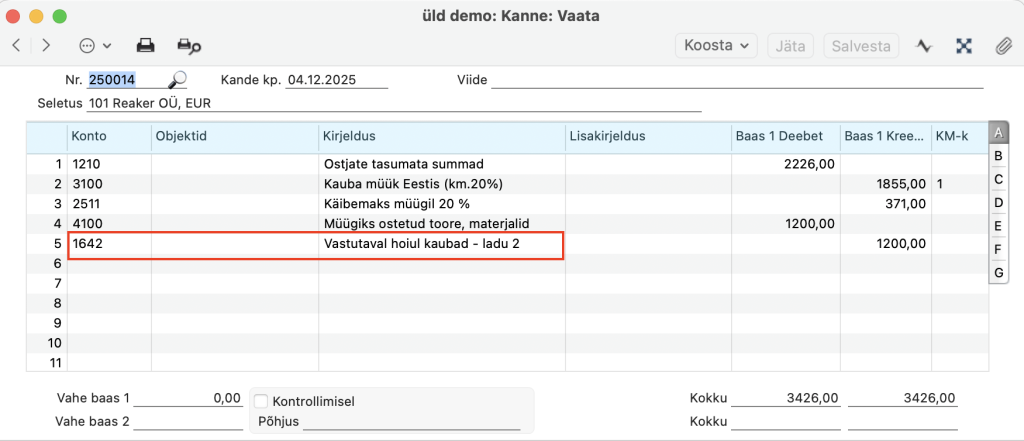Expand the ellipsis actions menu
Viewport: 1024px width, 441px height.
click(x=94, y=45)
